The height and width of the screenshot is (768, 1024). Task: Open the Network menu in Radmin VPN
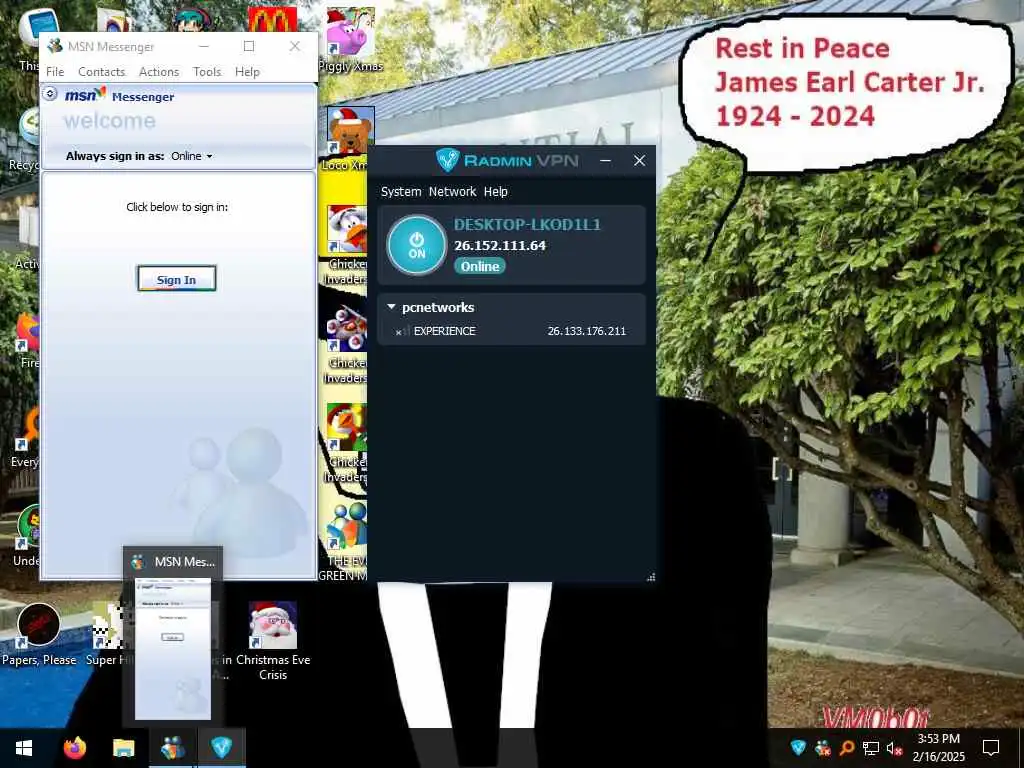(453, 191)
